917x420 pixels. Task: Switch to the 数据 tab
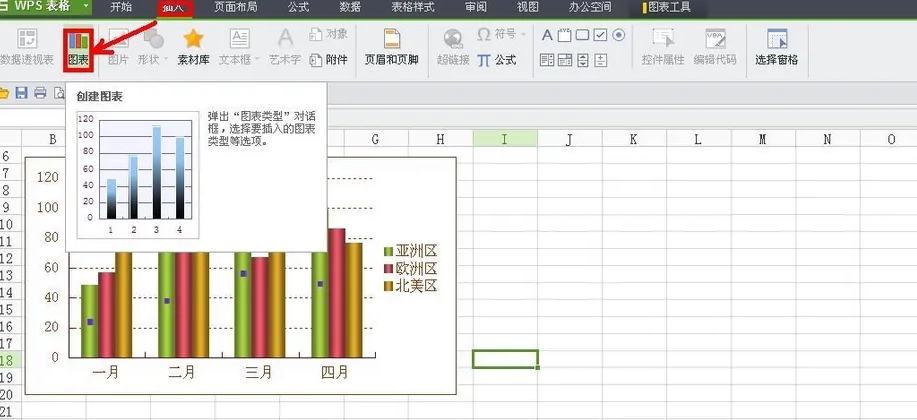[x=350, y=7]
